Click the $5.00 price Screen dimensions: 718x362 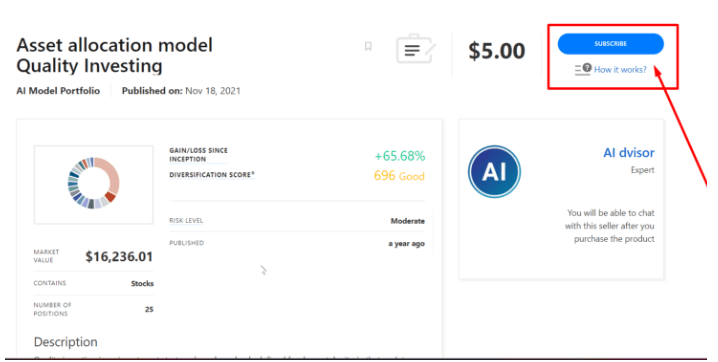click(x=496, y=50)
